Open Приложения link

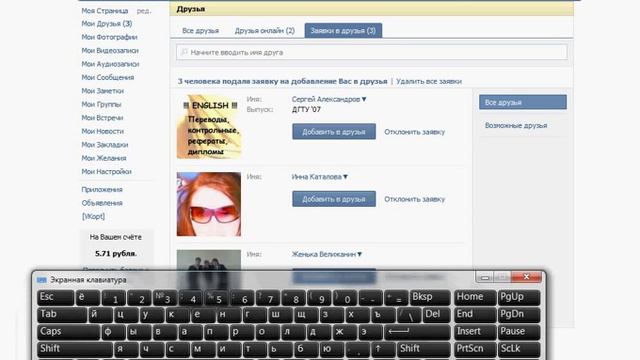[102, 190]
